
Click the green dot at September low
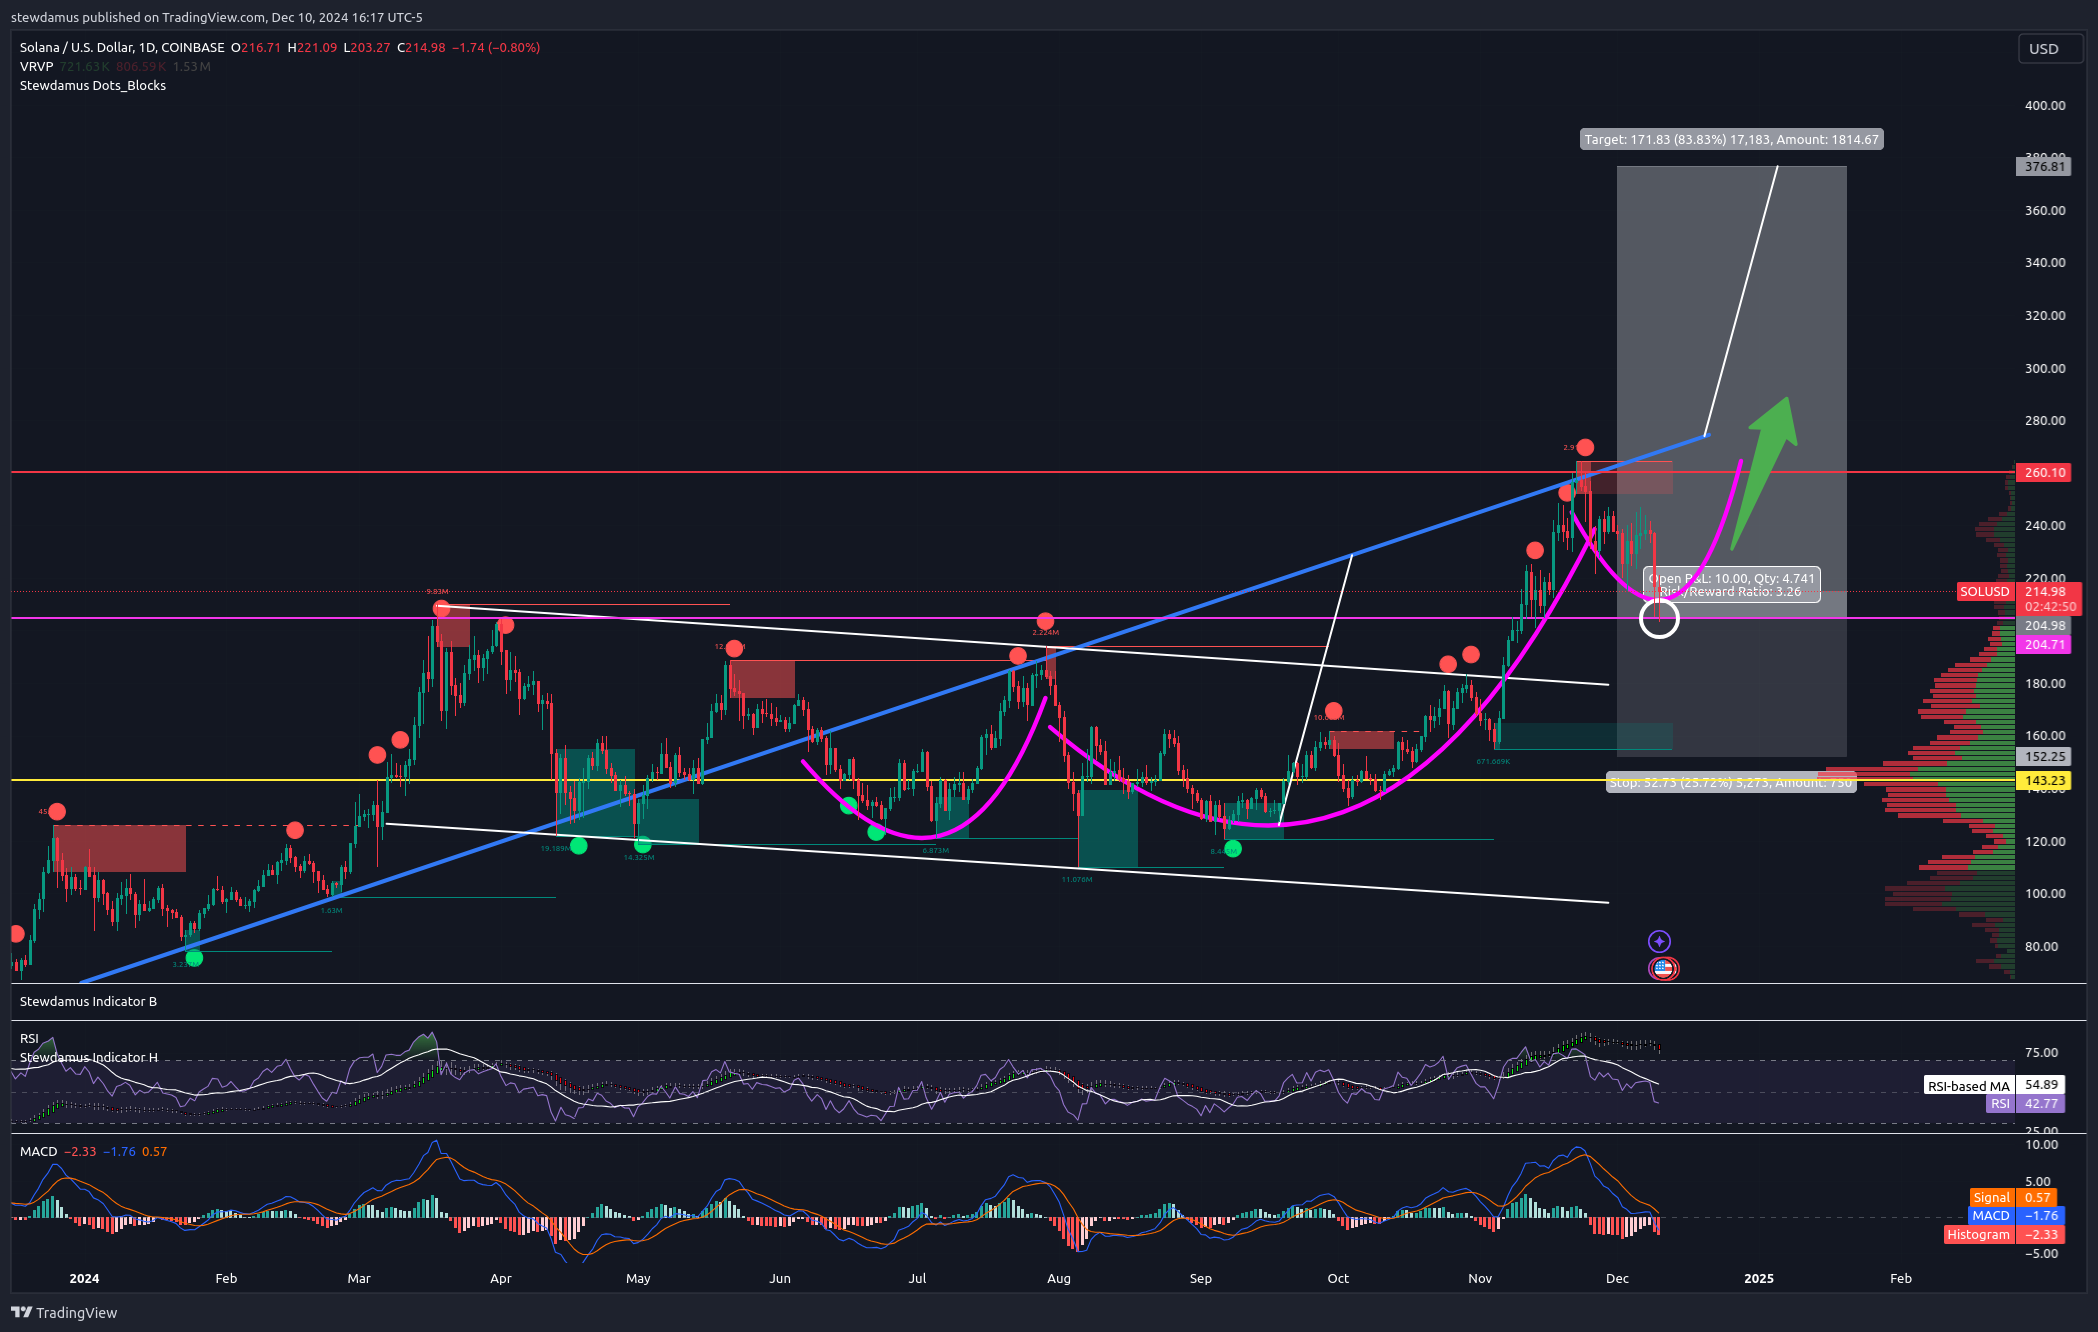click(x=1232, y=849)
